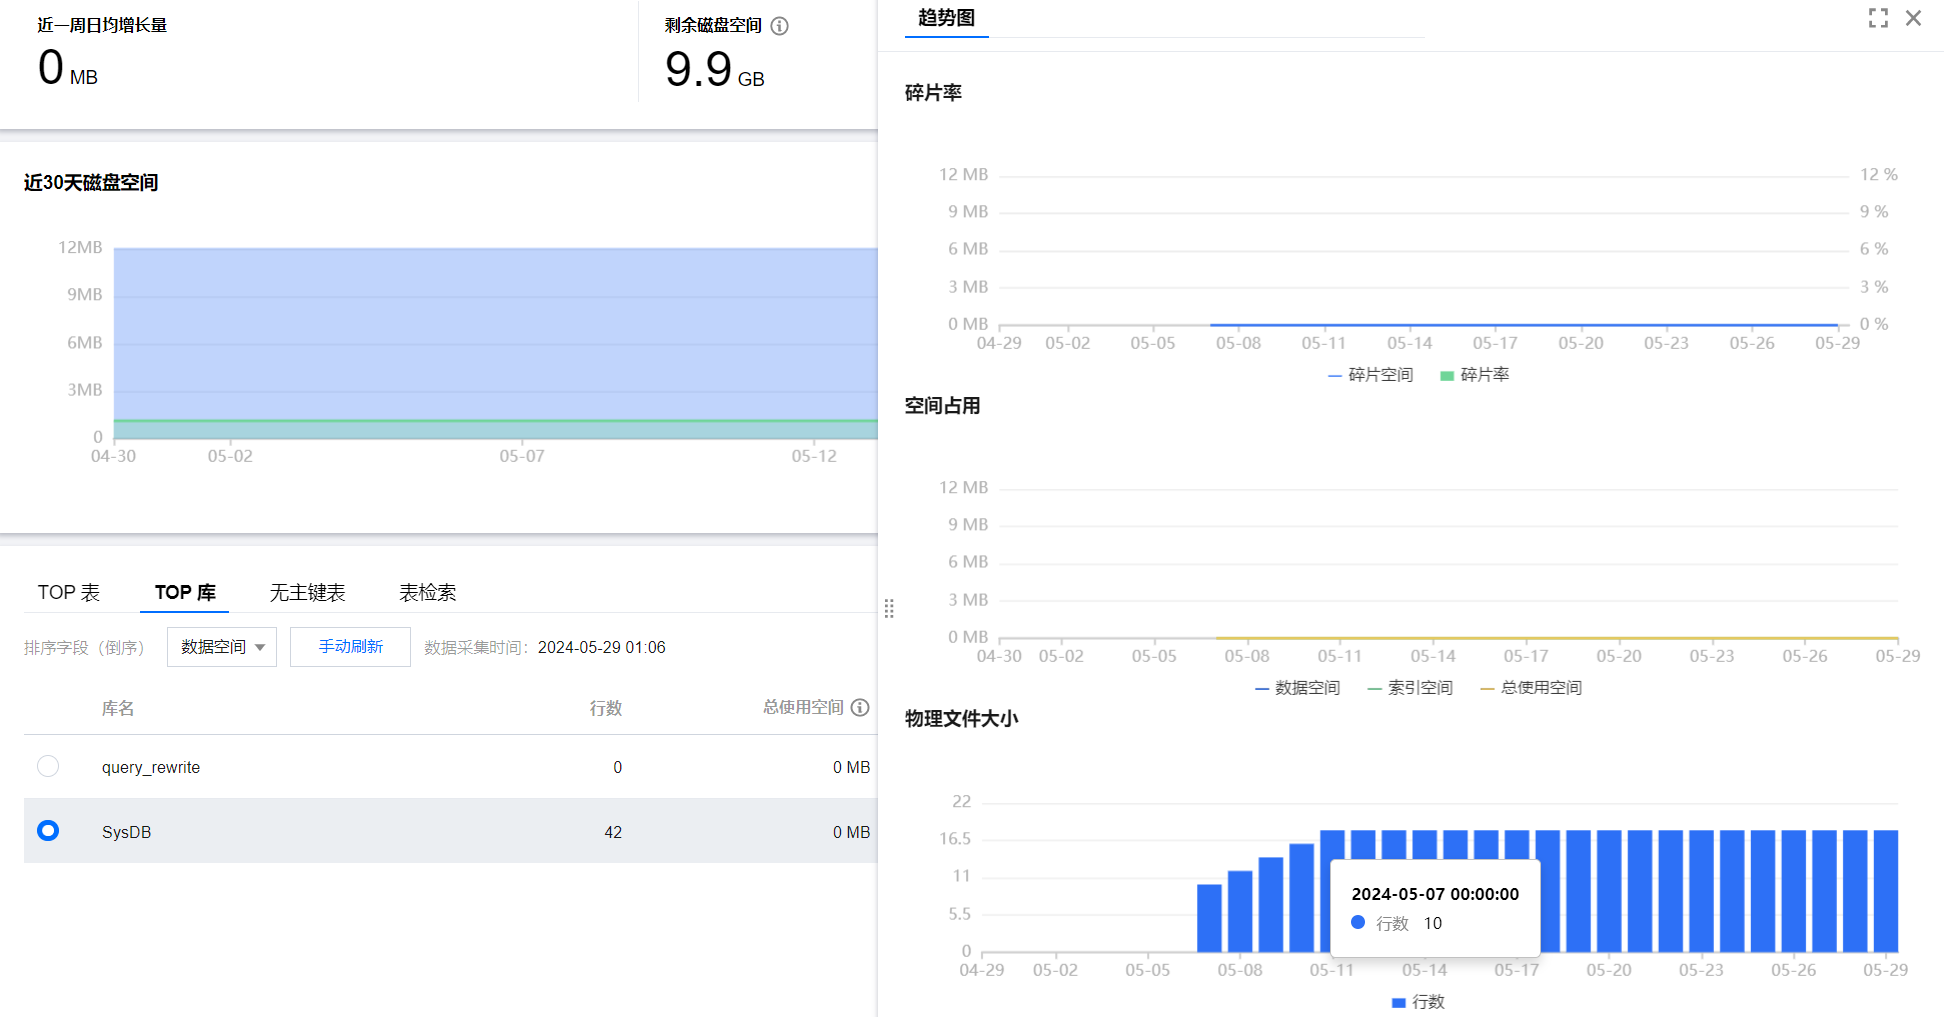Screen dimensions: 1944x1017
Task: Toggle 总使用空间 legend in space chart
Action: 1531,688
